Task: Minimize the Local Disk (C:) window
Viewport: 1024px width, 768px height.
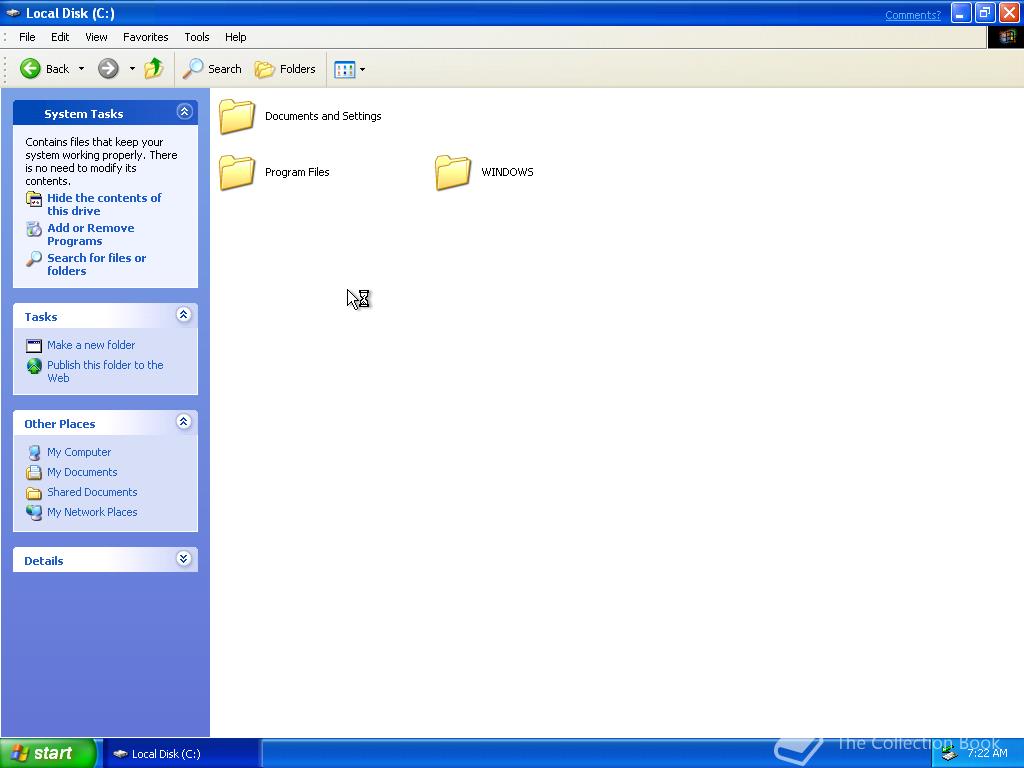Action: 961,13
